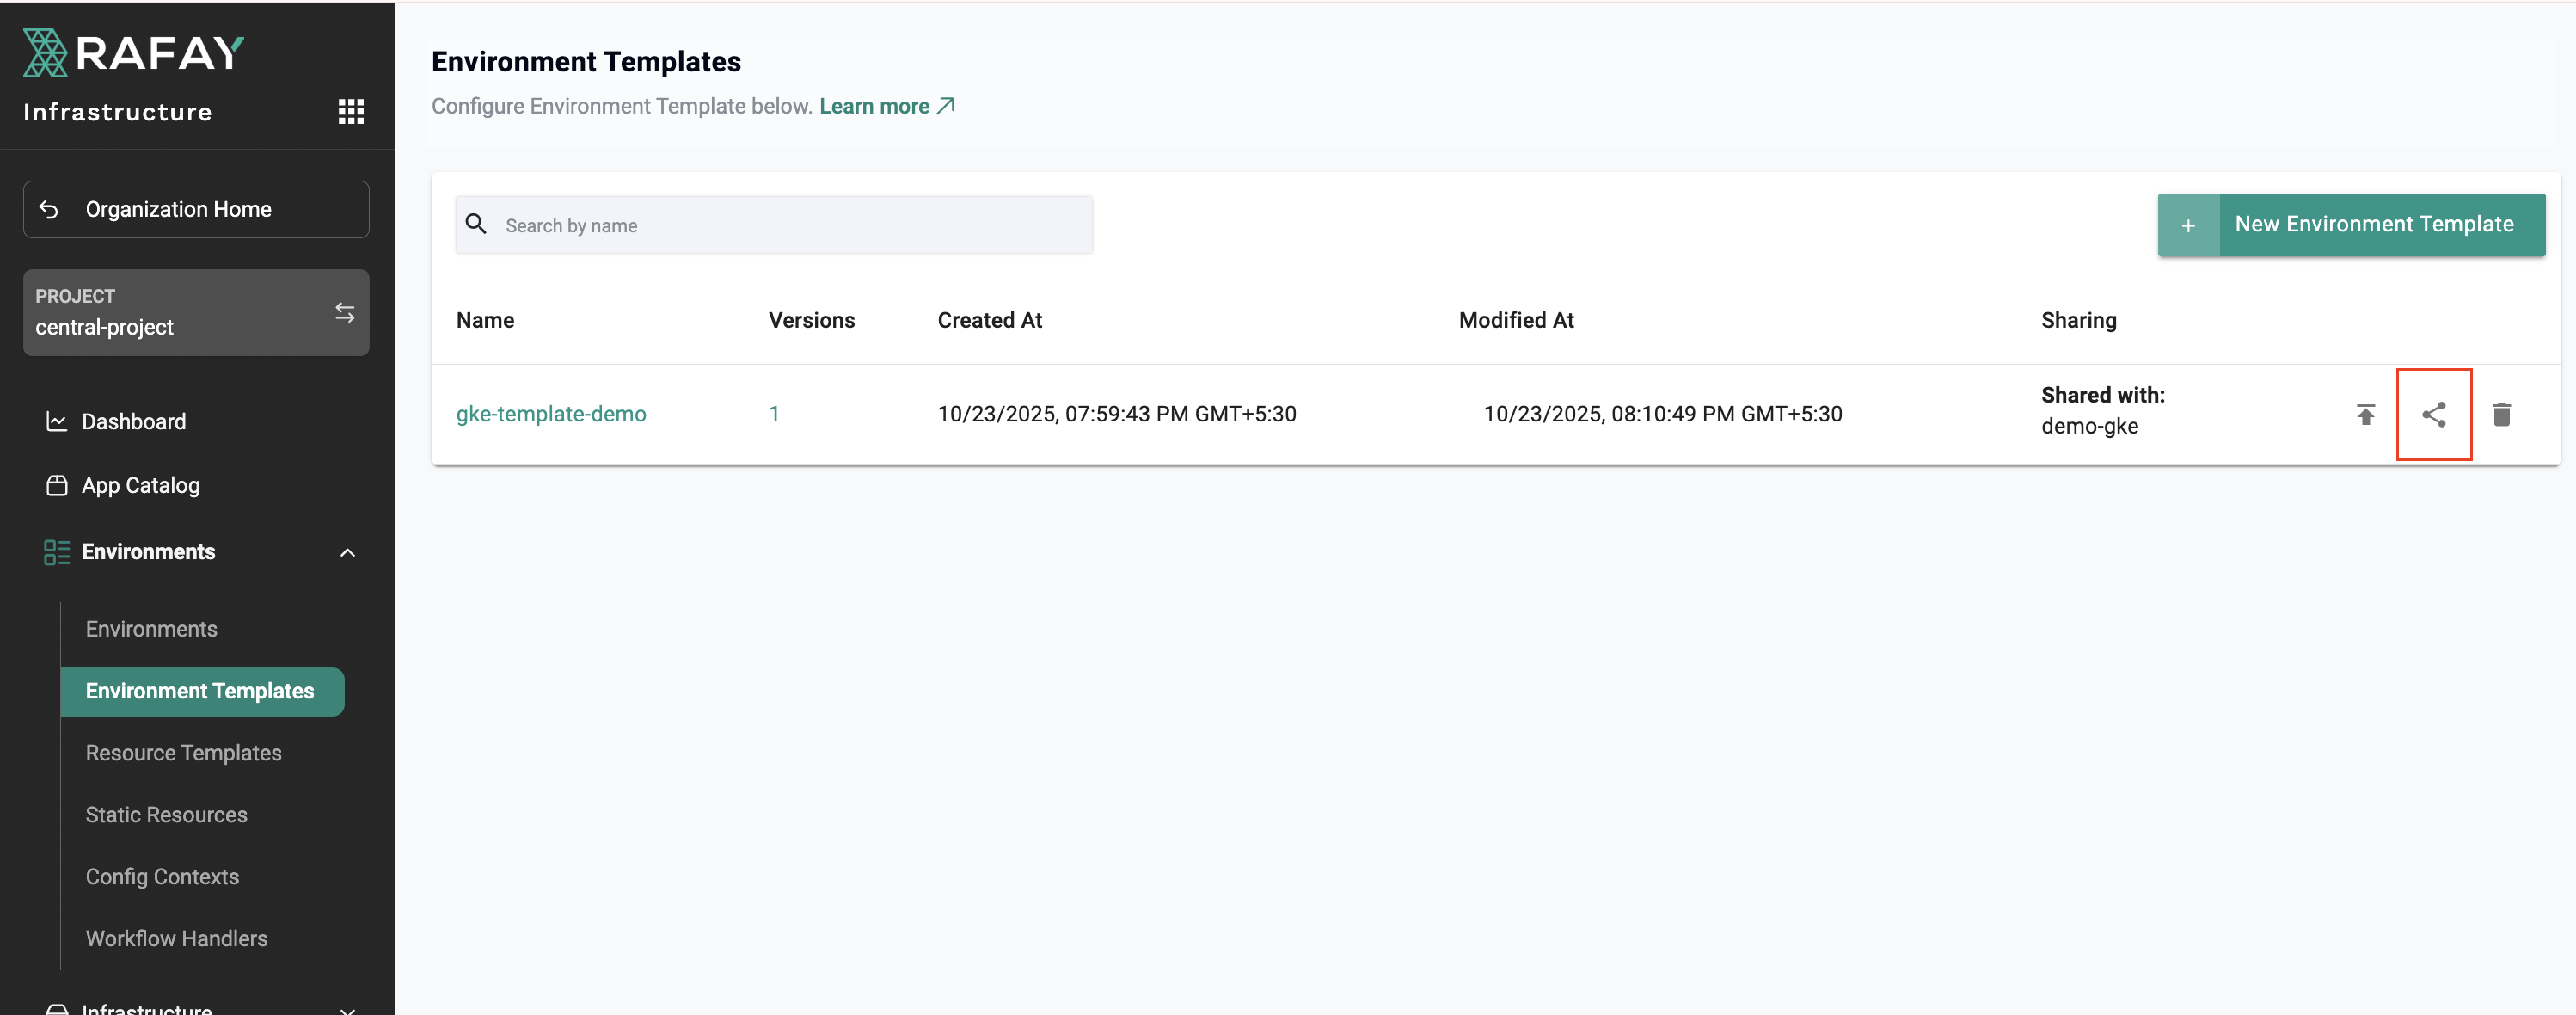2576x1015 pixels.
Task: Click the plus icon on New Environment Template
Action: point(2187,225)
